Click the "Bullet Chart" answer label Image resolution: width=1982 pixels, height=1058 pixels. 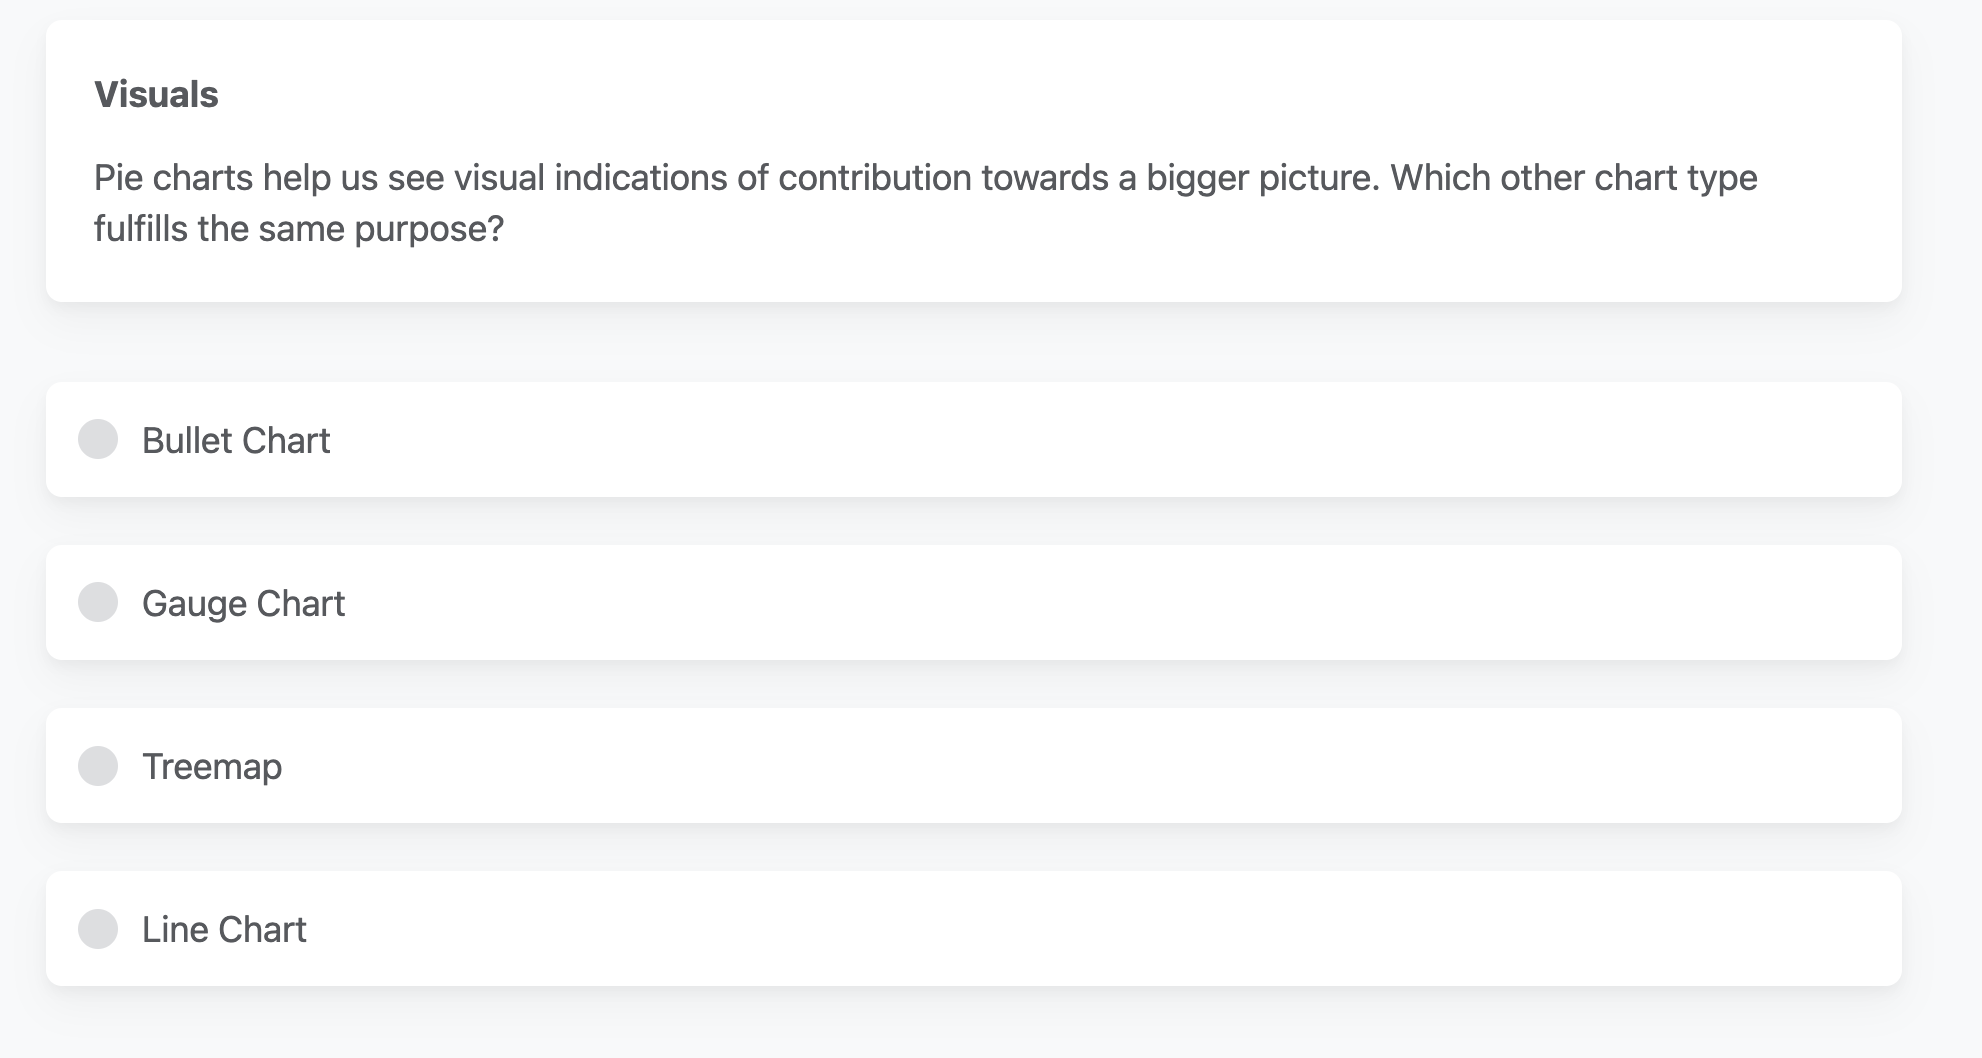point(236,440)
